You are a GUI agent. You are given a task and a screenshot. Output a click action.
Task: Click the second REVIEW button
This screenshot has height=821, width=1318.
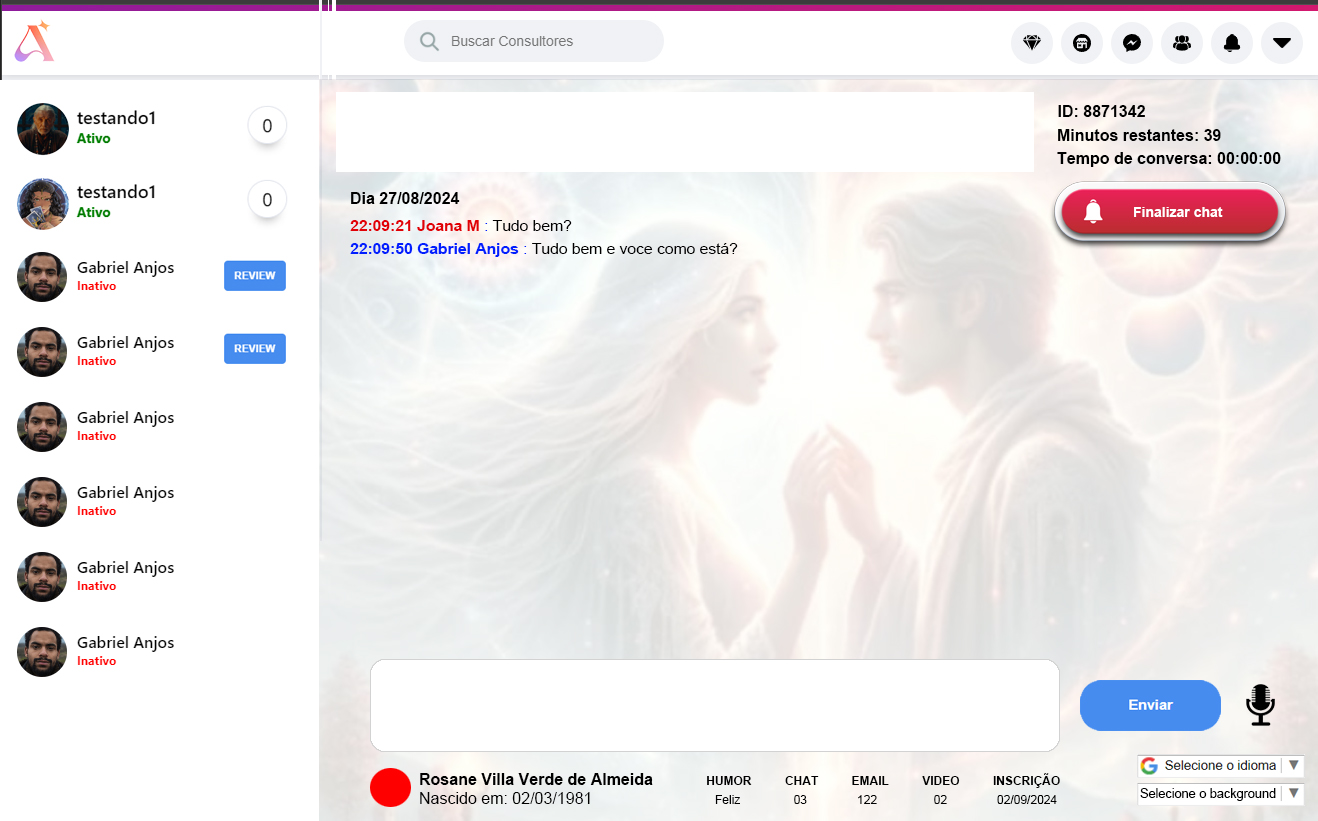coord(255,349)
